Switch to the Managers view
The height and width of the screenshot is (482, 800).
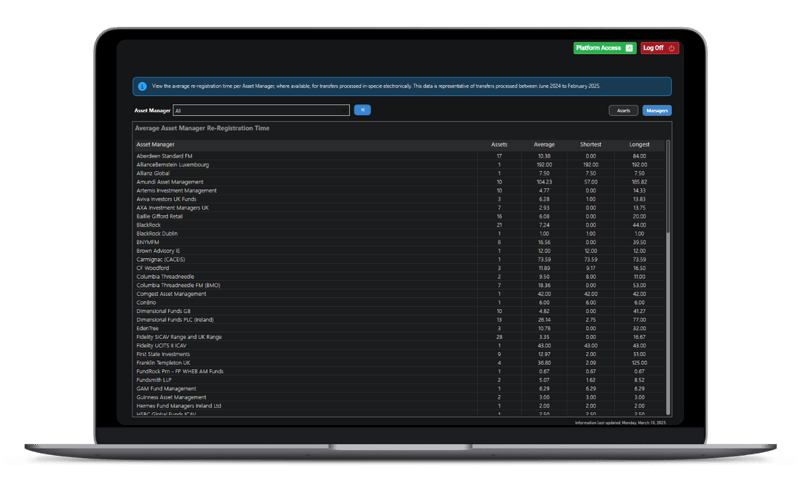click(657, 111)
